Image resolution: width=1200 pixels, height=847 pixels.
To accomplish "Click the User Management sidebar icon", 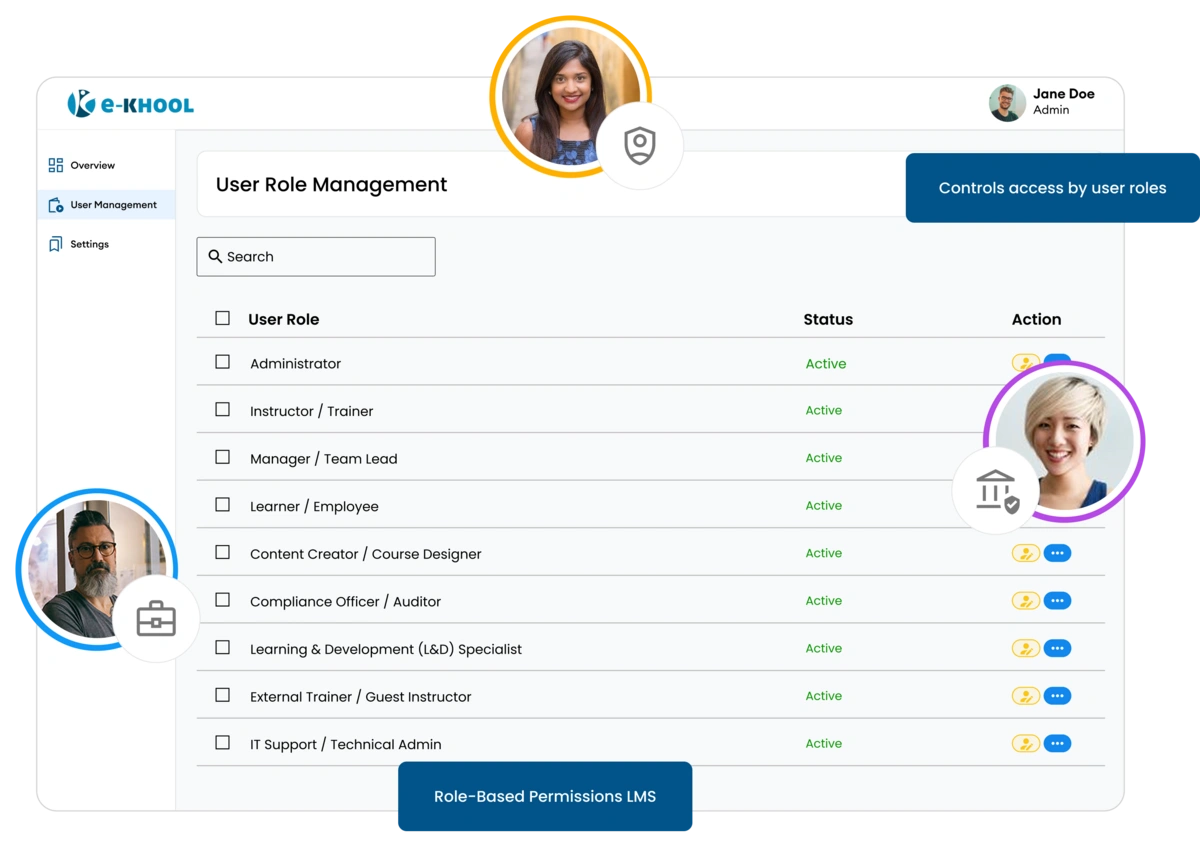I will (x=56, y=204).
